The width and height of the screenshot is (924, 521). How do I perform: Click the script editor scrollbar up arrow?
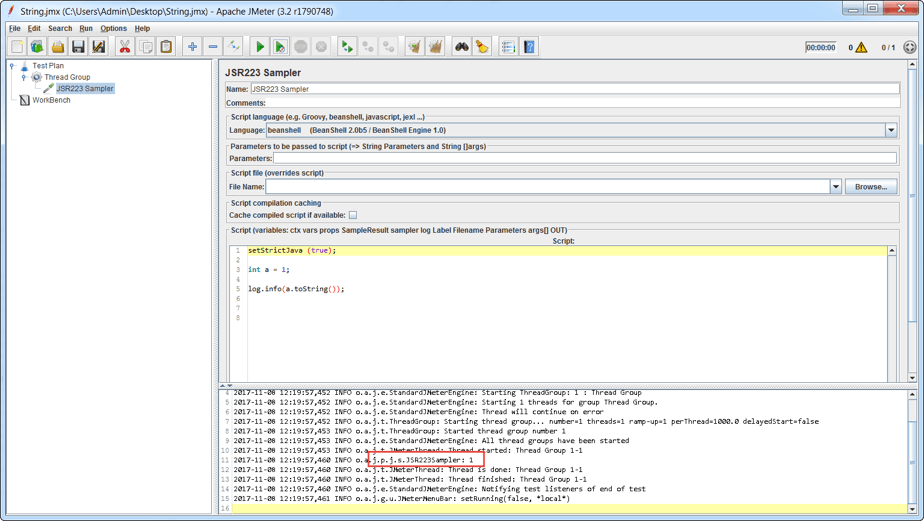(892, 251)
